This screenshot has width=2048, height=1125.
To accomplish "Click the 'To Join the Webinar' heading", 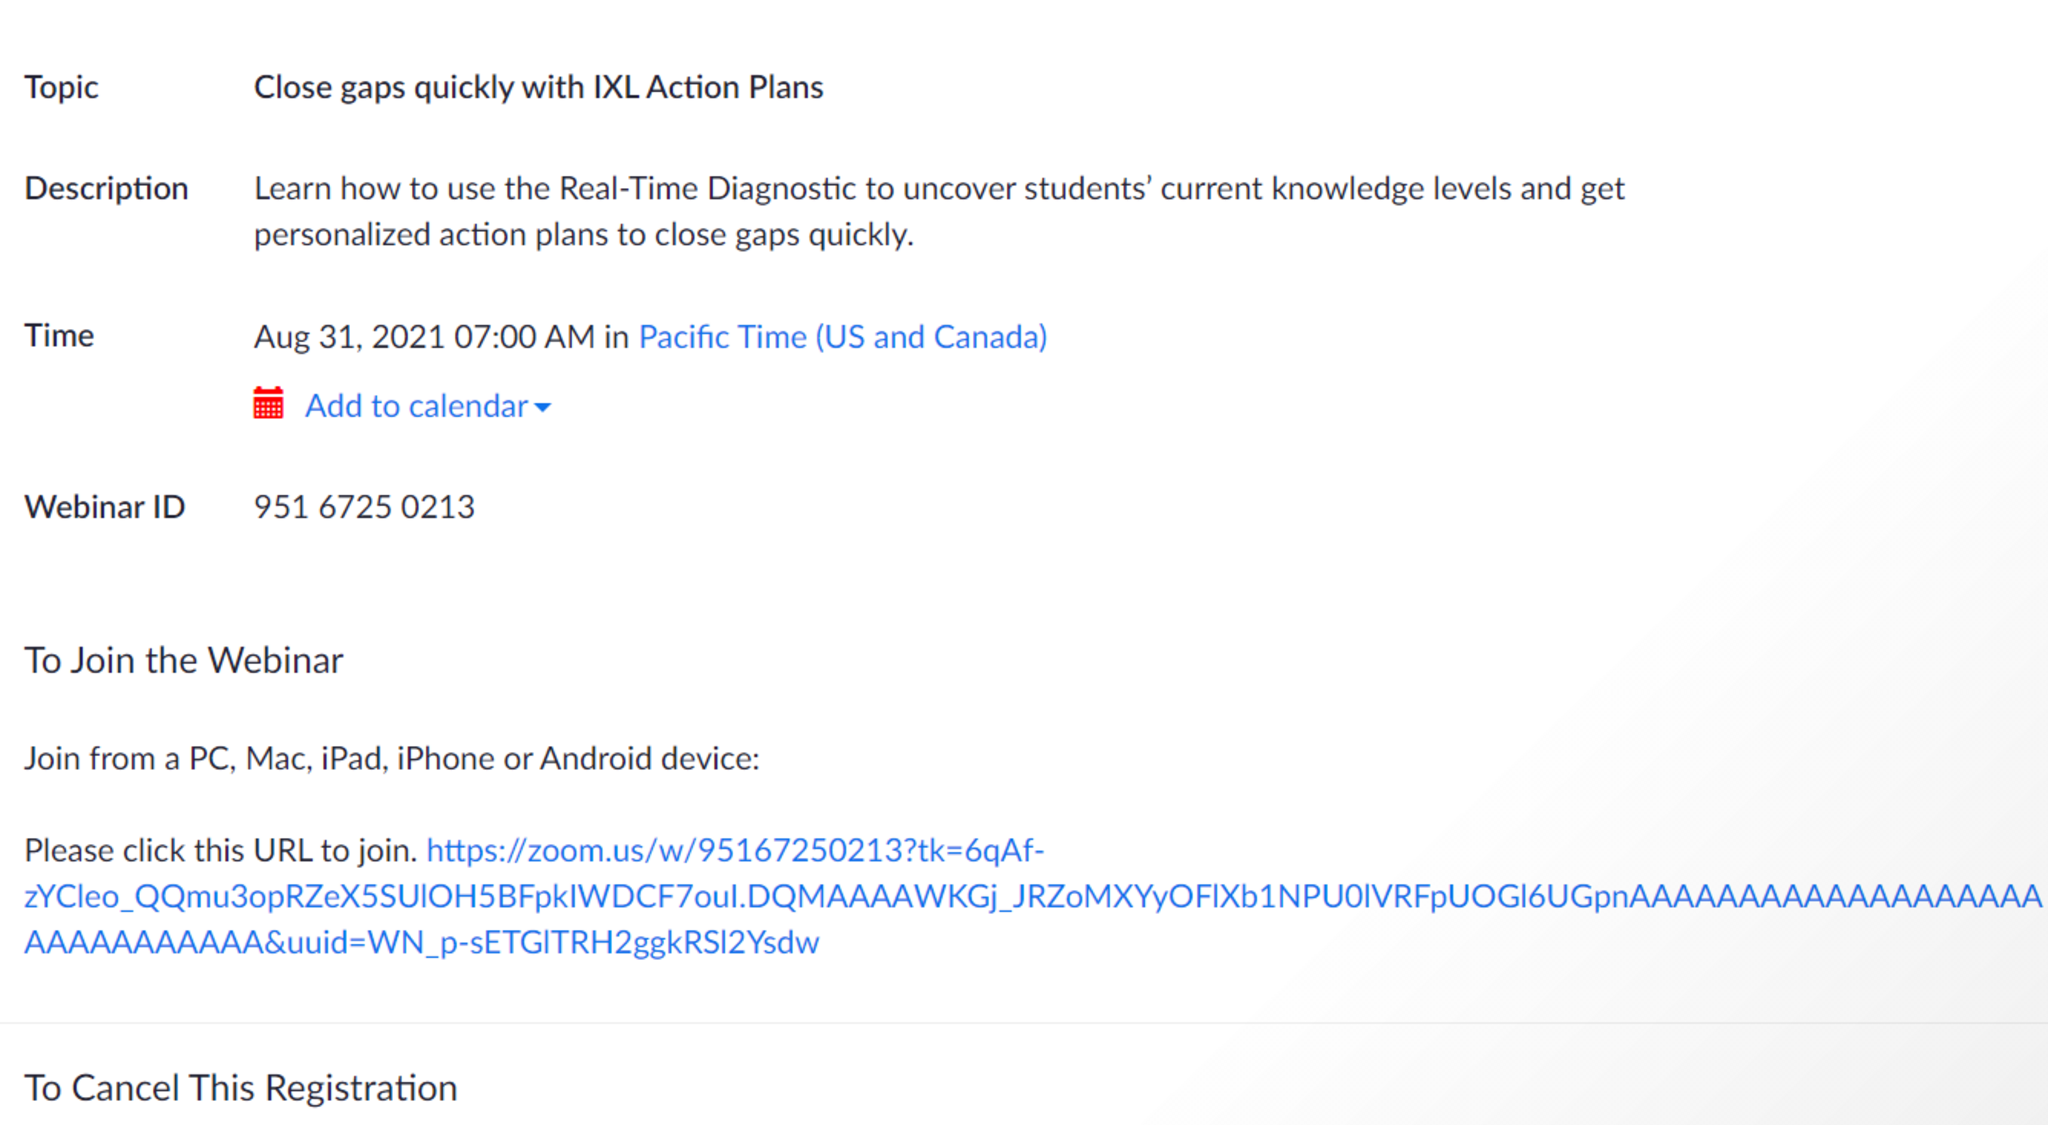I will click(184, 661).
